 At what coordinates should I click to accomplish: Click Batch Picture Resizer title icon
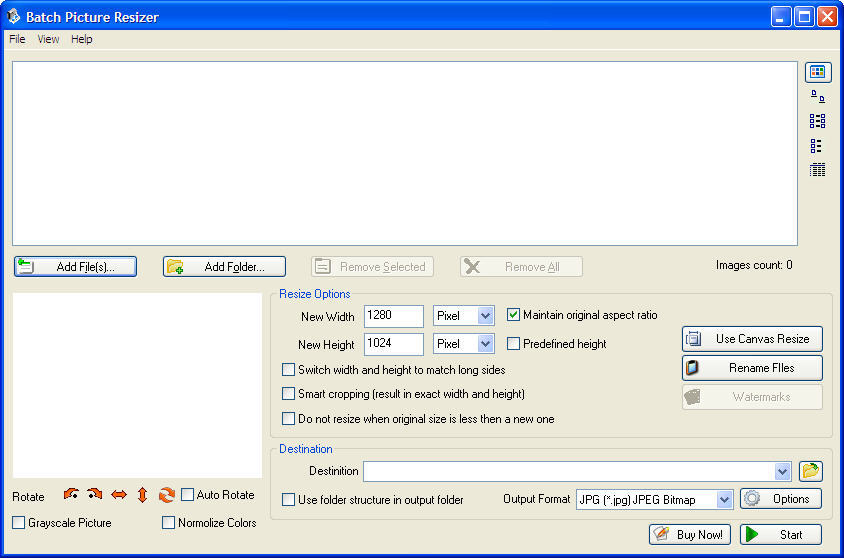(x=13, y=16)
